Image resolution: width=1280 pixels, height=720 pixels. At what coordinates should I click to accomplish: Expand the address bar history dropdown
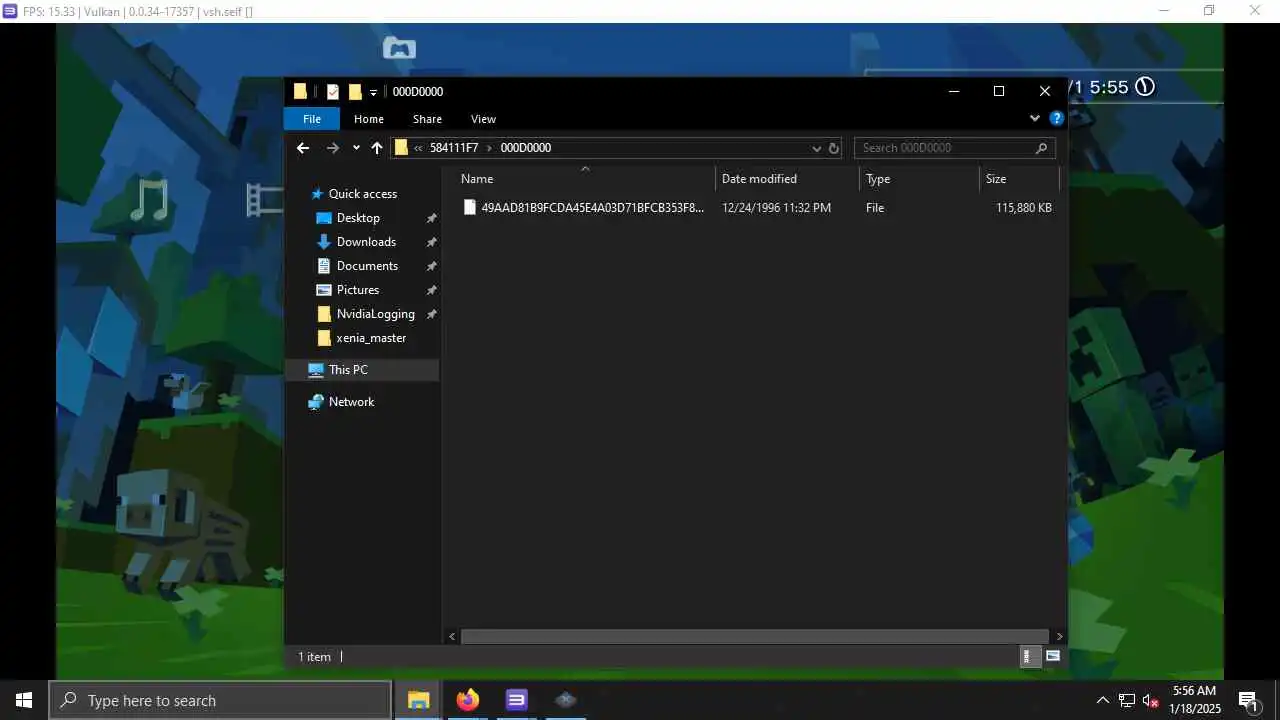tap(816, 148)
